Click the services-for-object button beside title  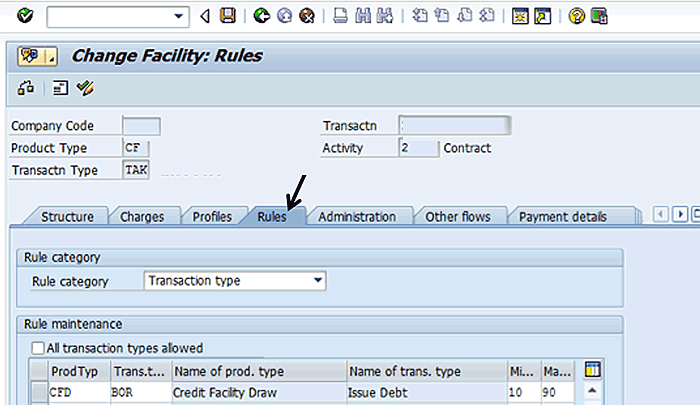click(37, 56)
